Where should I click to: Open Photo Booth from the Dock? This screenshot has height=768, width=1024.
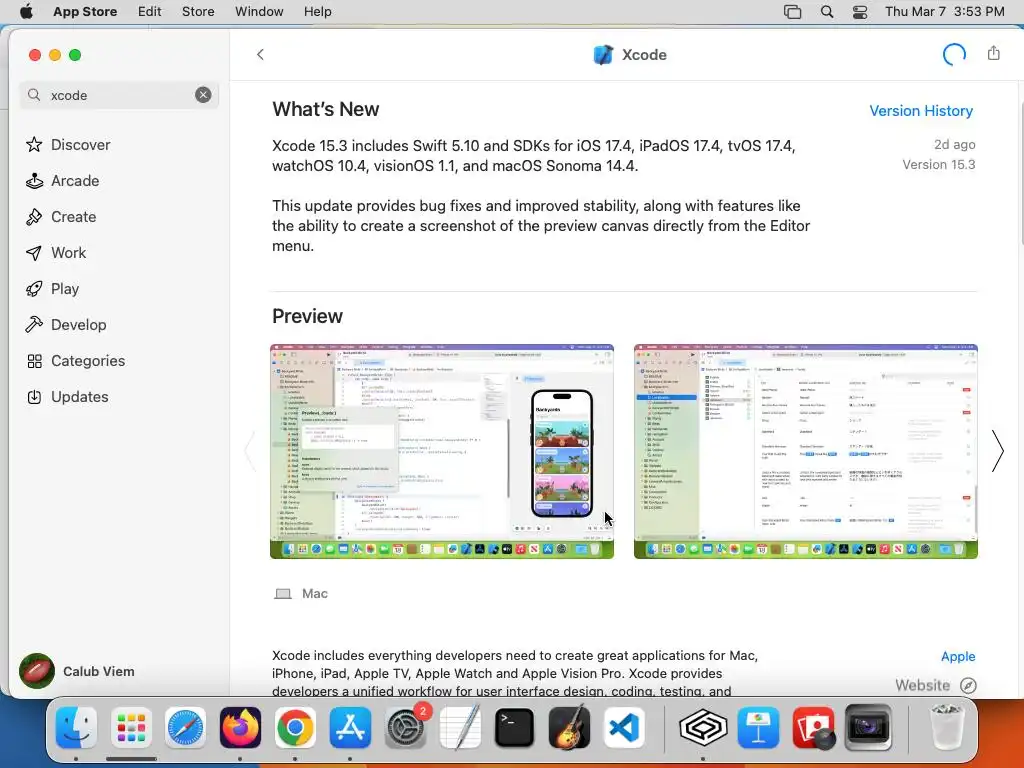click(813, 728)
